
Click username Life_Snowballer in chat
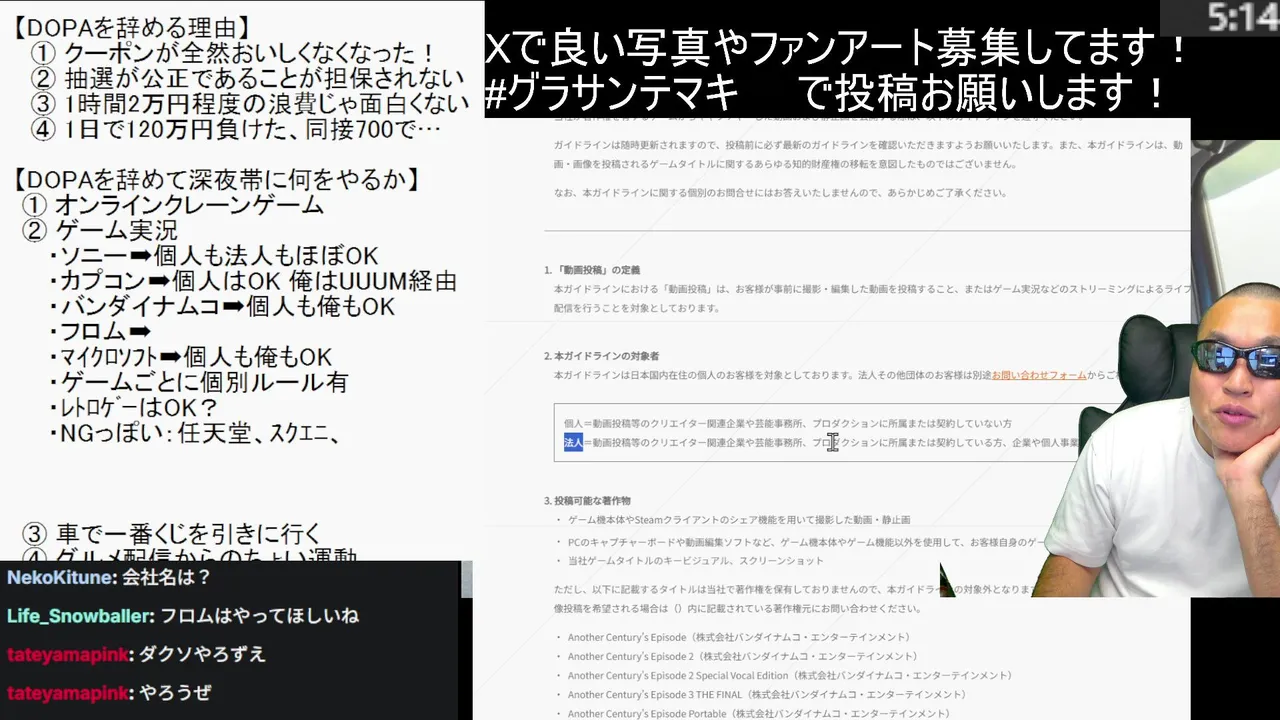click(80, 616)
